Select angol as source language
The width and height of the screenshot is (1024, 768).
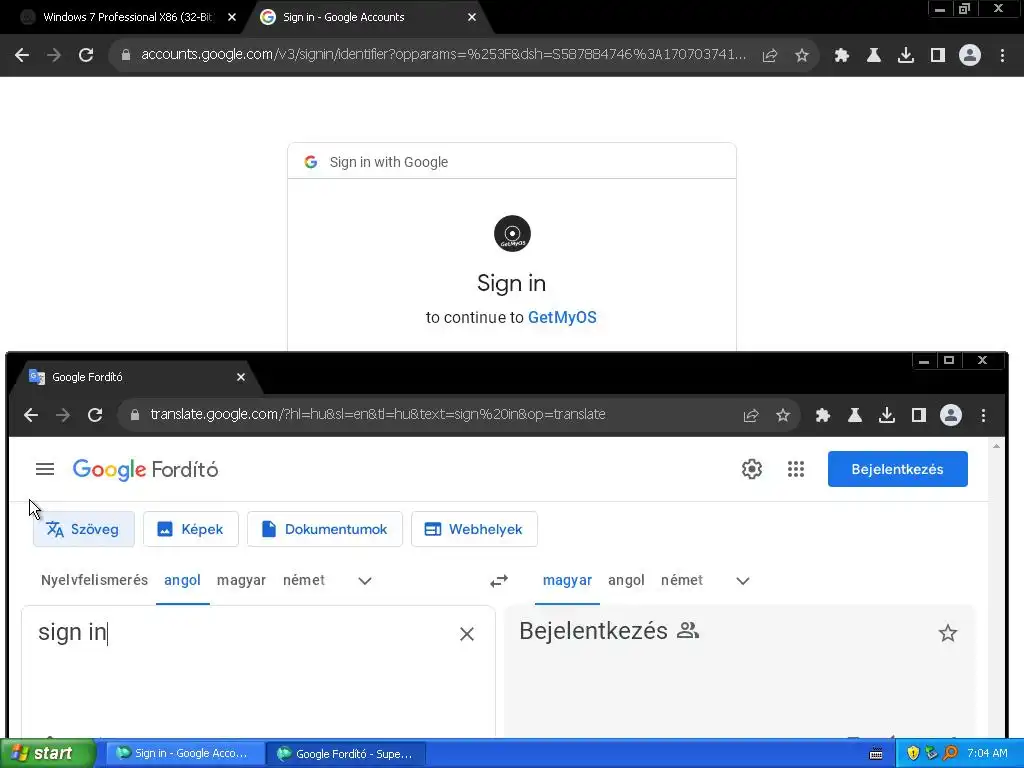pos(182,580)
